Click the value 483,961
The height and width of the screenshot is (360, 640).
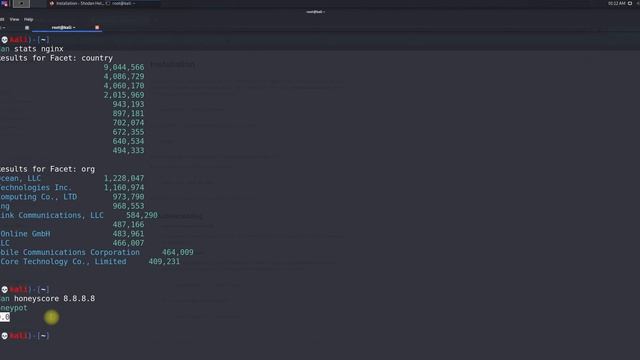point(128,234)
